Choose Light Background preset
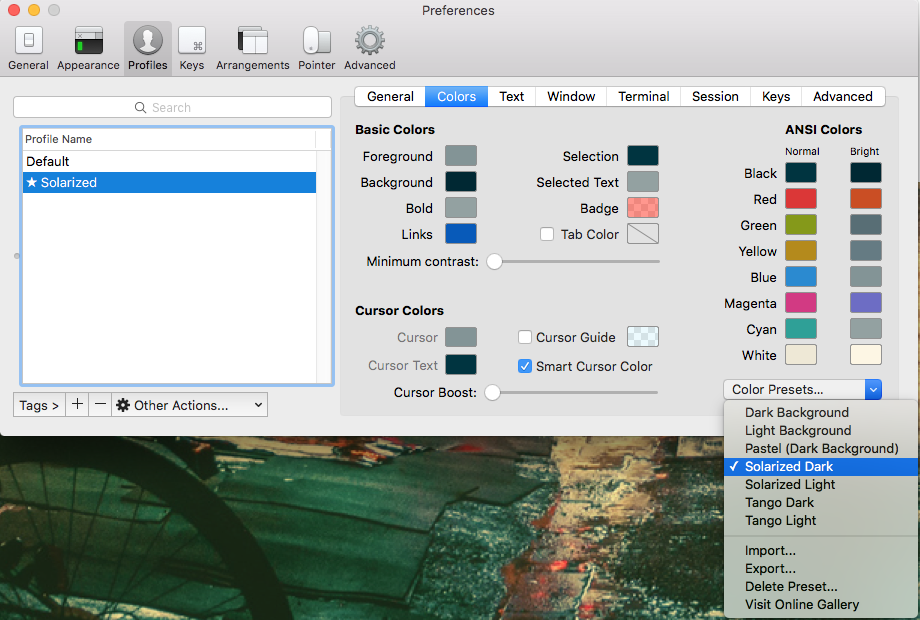 [x=821, y=431]
